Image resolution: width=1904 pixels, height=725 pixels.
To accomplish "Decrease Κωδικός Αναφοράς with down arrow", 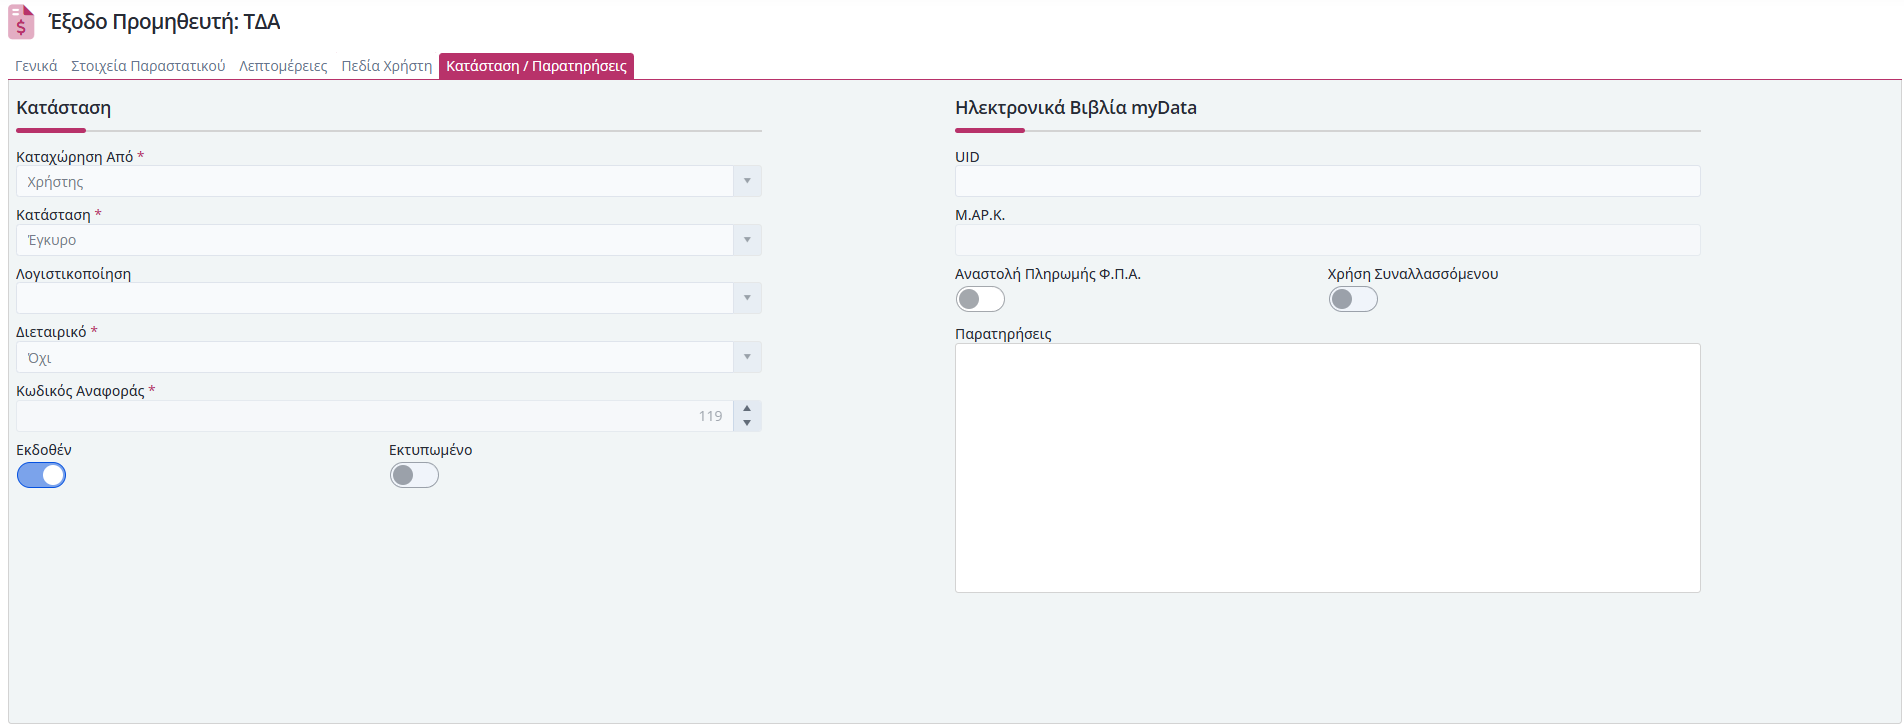I will click(747, 423).
